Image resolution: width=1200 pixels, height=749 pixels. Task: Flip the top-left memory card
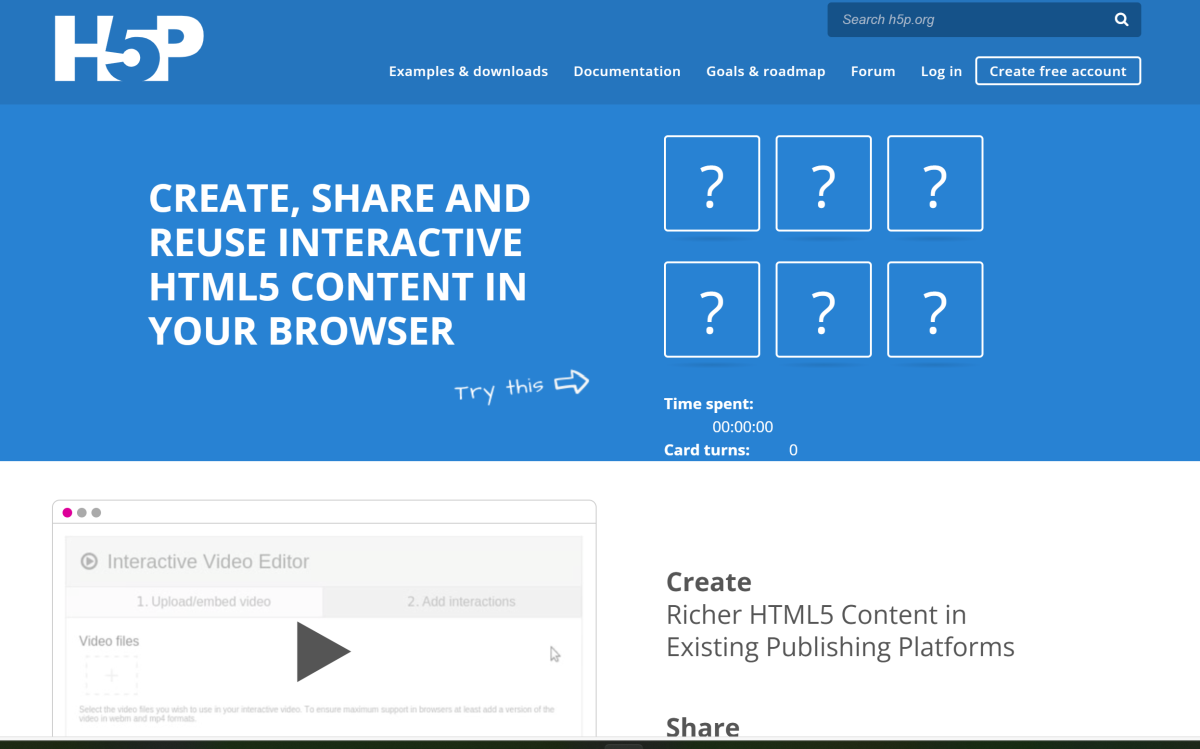pos(712,184)
